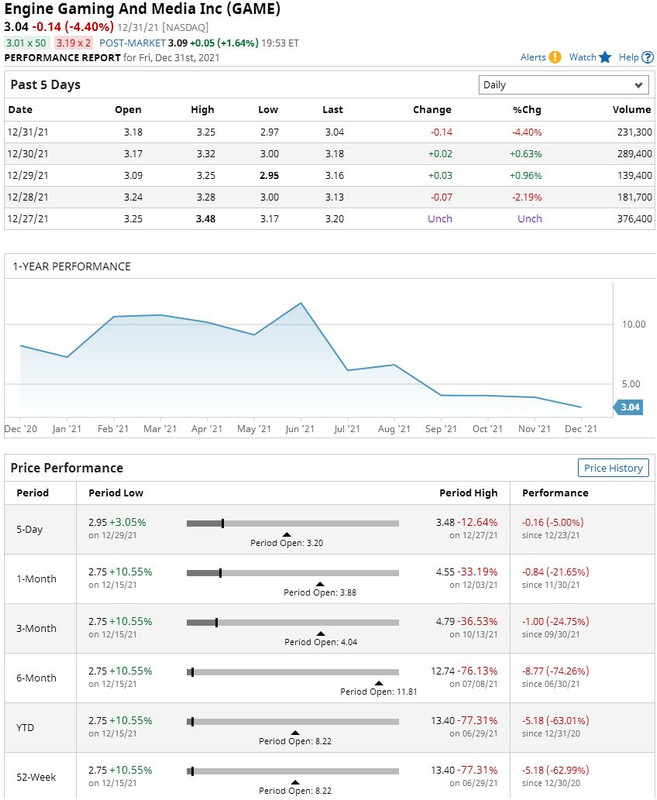Viewport: 657px width, 800px height.
Task: Click the Last column header
Action: [333, 110]
